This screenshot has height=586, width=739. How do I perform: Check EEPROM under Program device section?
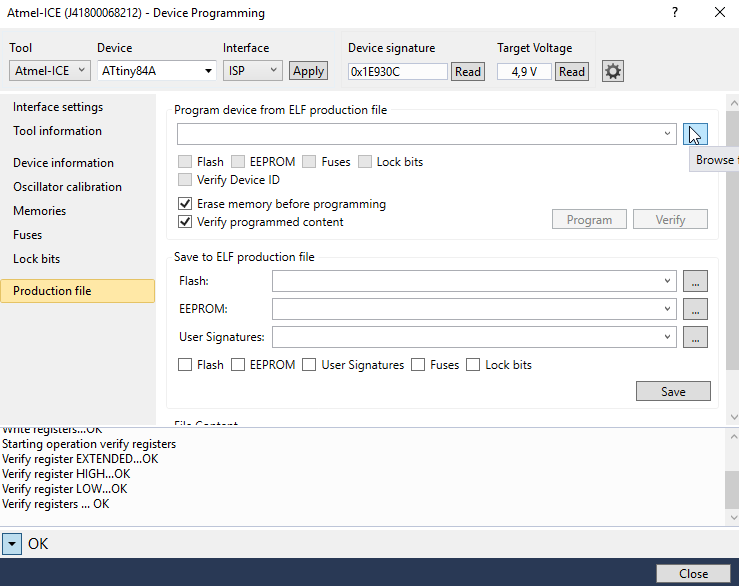click(x=238, y=162)
